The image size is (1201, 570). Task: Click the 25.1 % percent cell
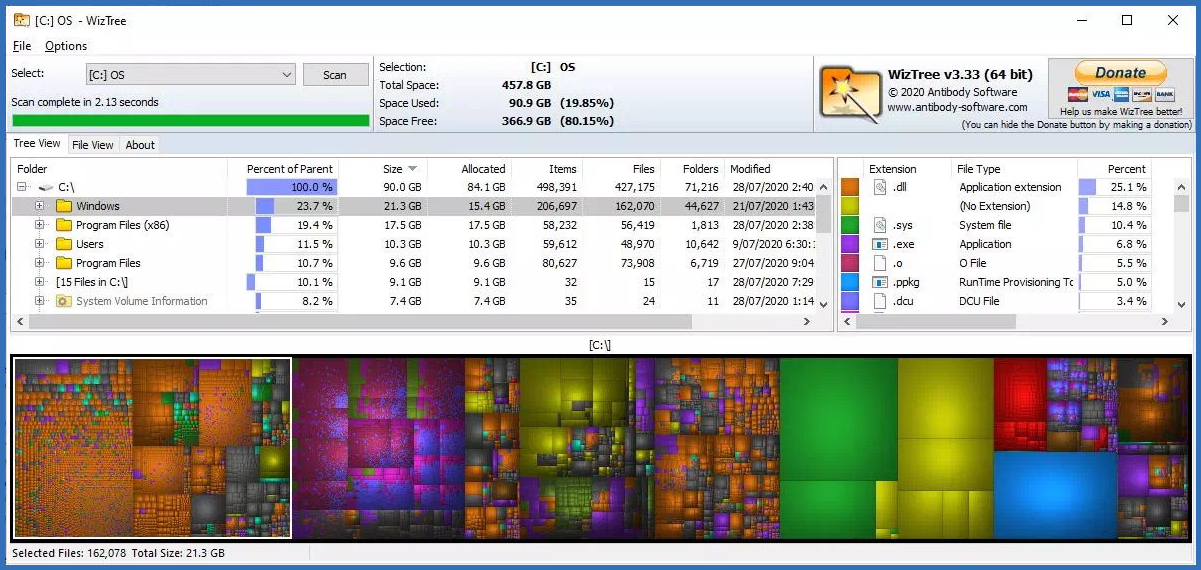click(1126, 187)
